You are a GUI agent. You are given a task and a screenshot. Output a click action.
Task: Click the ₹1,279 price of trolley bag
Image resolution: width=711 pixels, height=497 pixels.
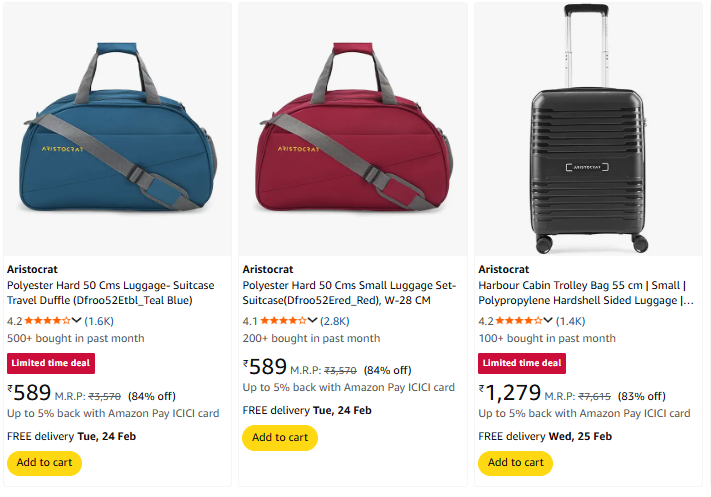click(510, 392)
